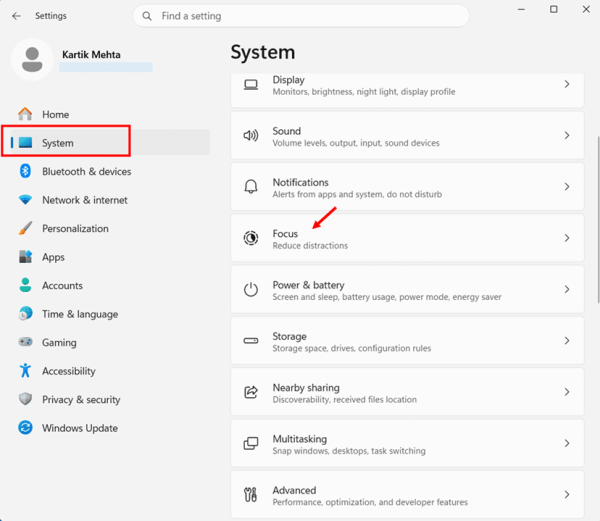Open Windows Update section

(80, 428)
